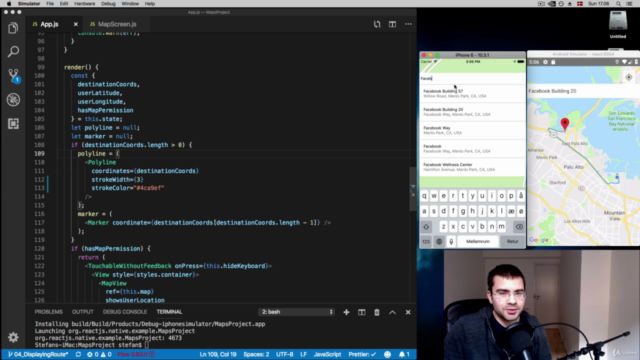The image size is (640, 360).
Task: Open the Simulator menu
Action: click(x=29, y=4)
